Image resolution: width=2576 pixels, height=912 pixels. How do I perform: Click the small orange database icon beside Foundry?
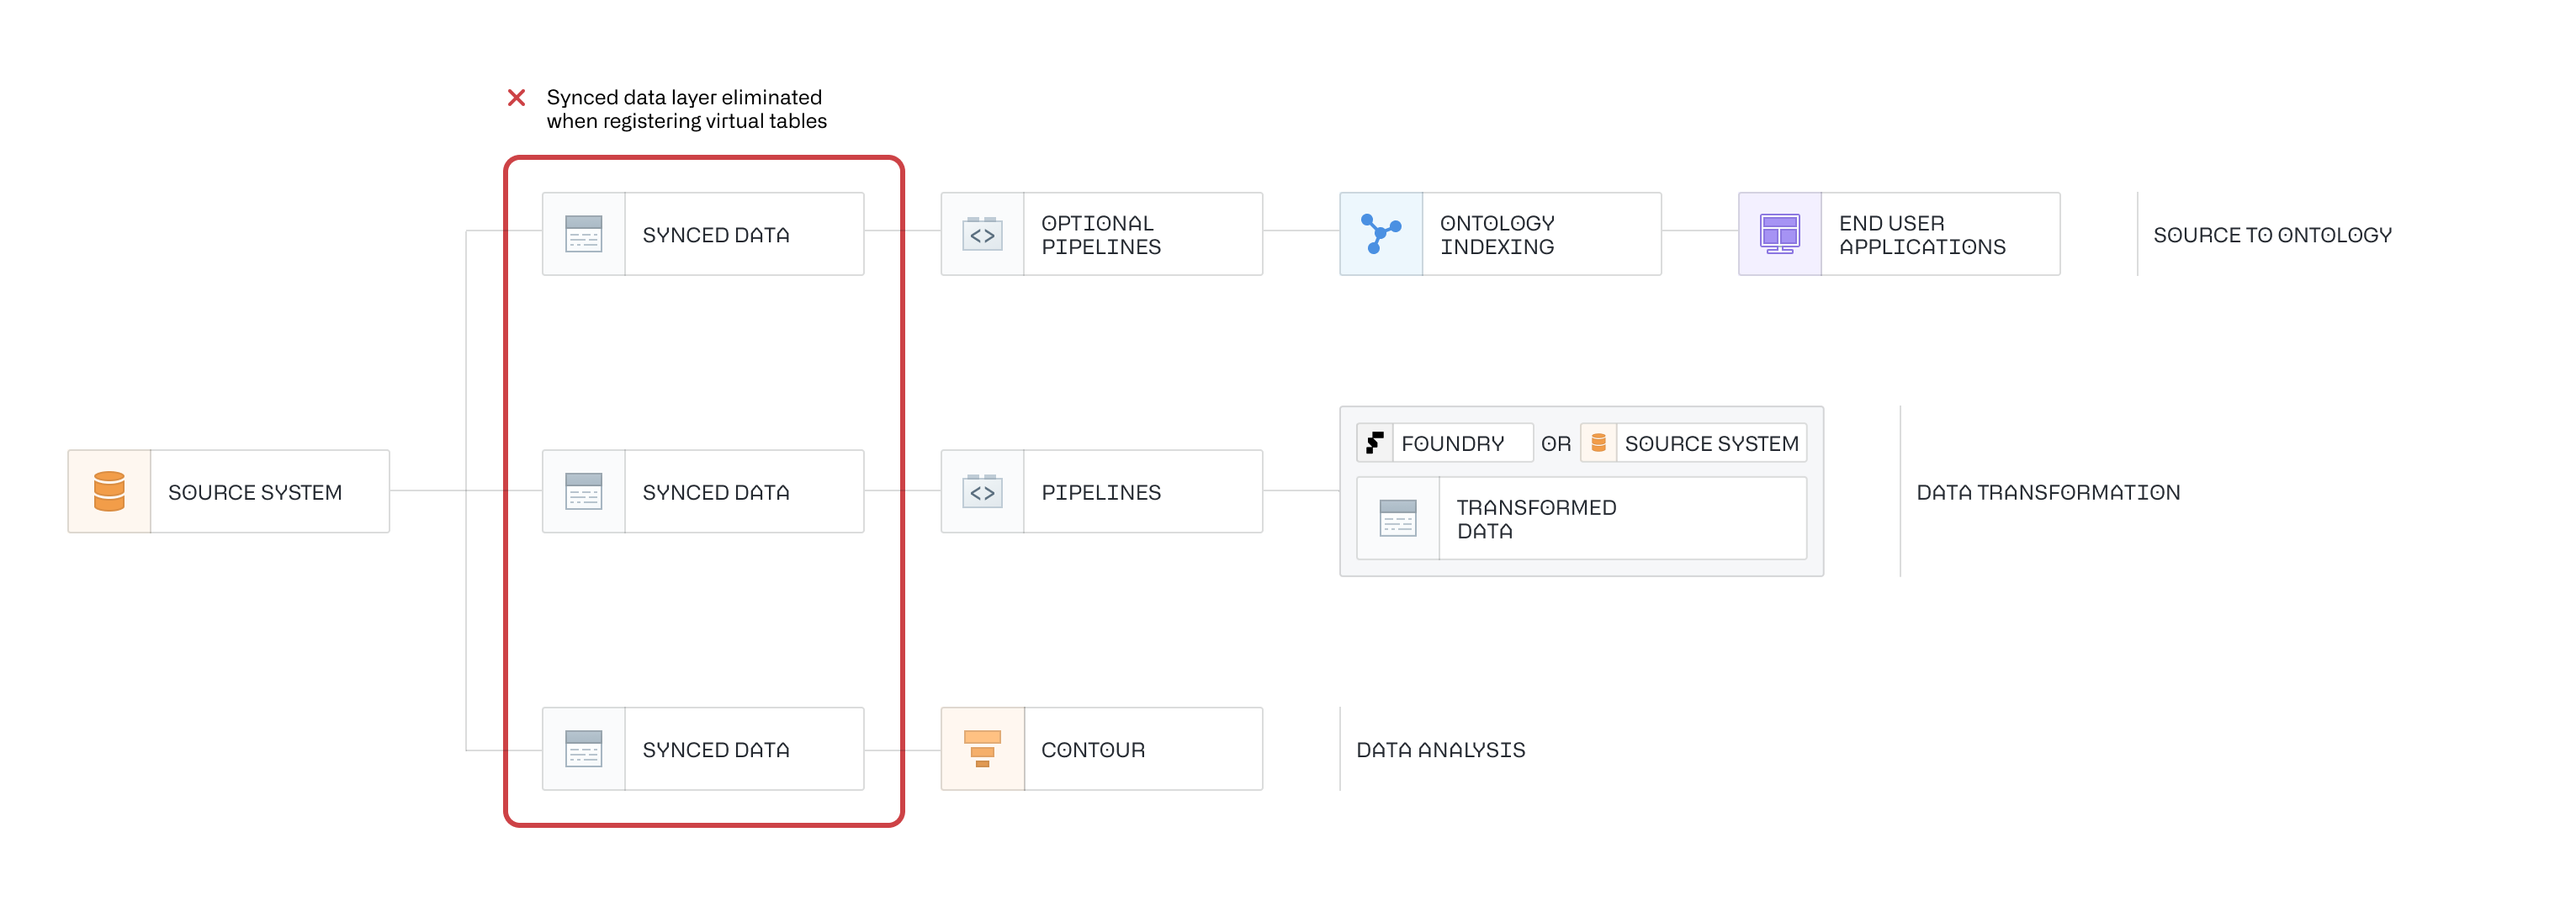[1598, 442]
